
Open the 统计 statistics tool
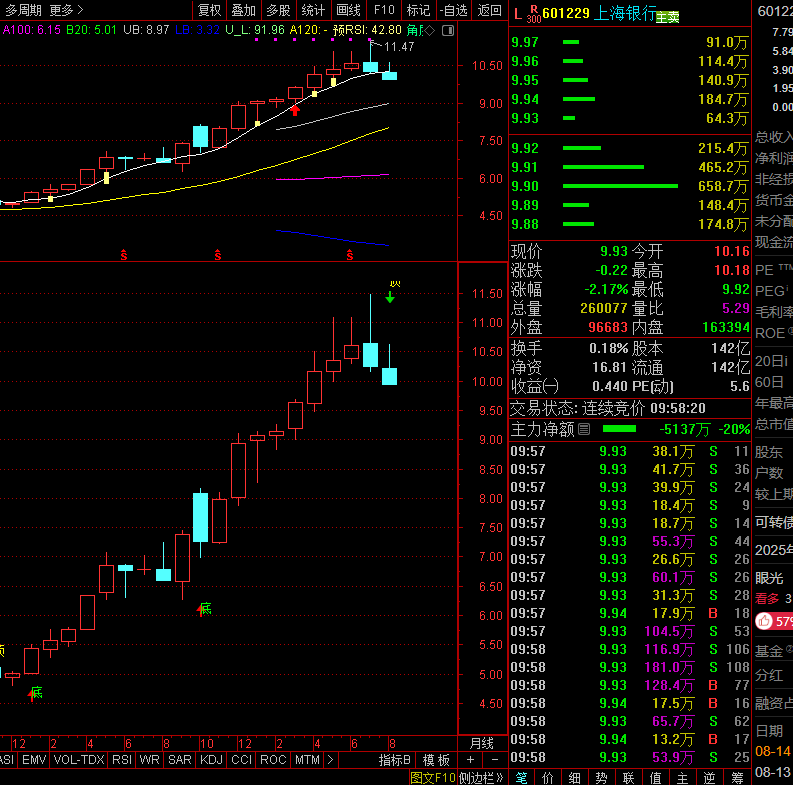tap(313, 10)
